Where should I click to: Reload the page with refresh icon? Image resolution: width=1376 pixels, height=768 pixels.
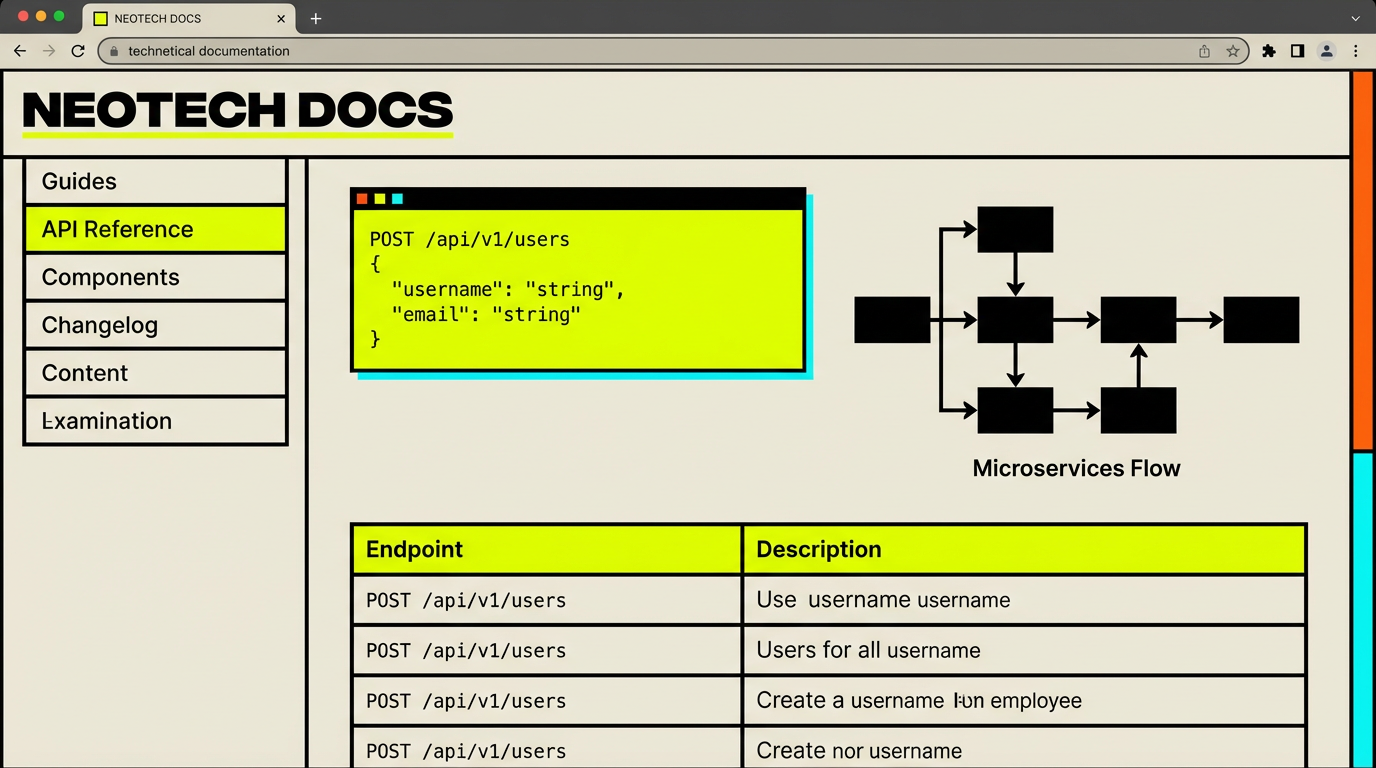[x=78, y=51]
